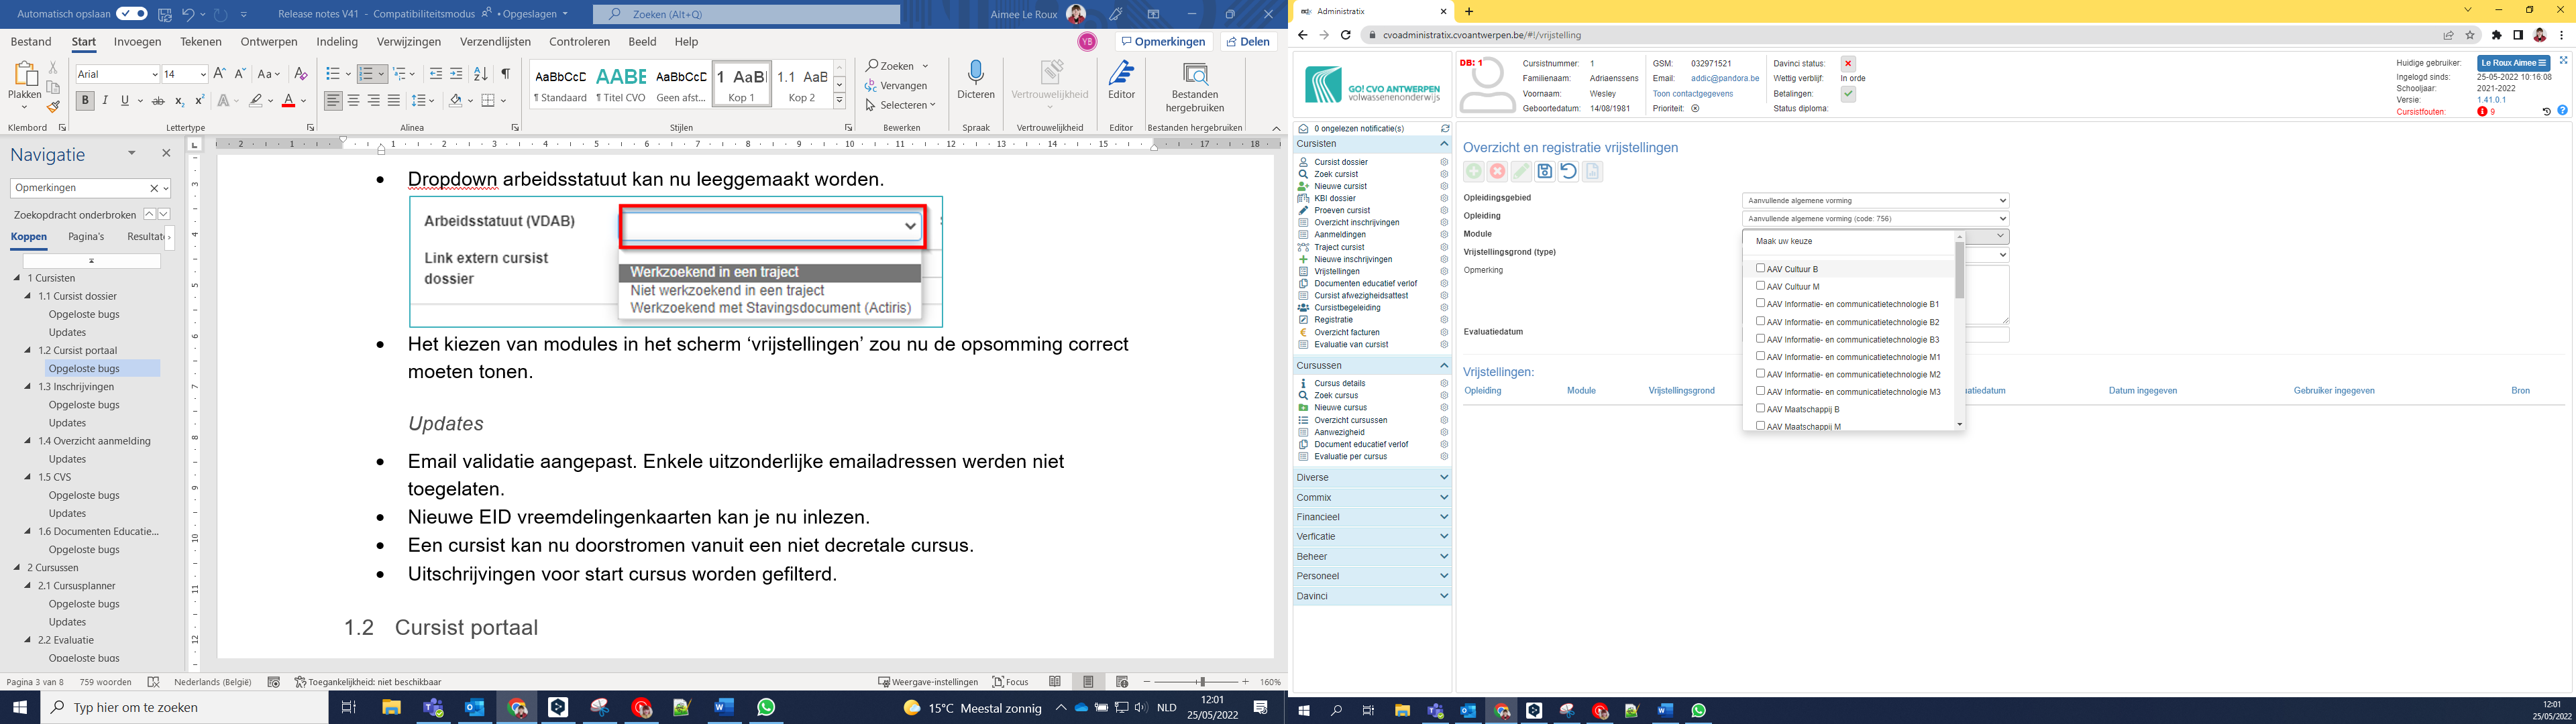Click the save icon in vrijstellingen toolbar

coord(1545,172)
